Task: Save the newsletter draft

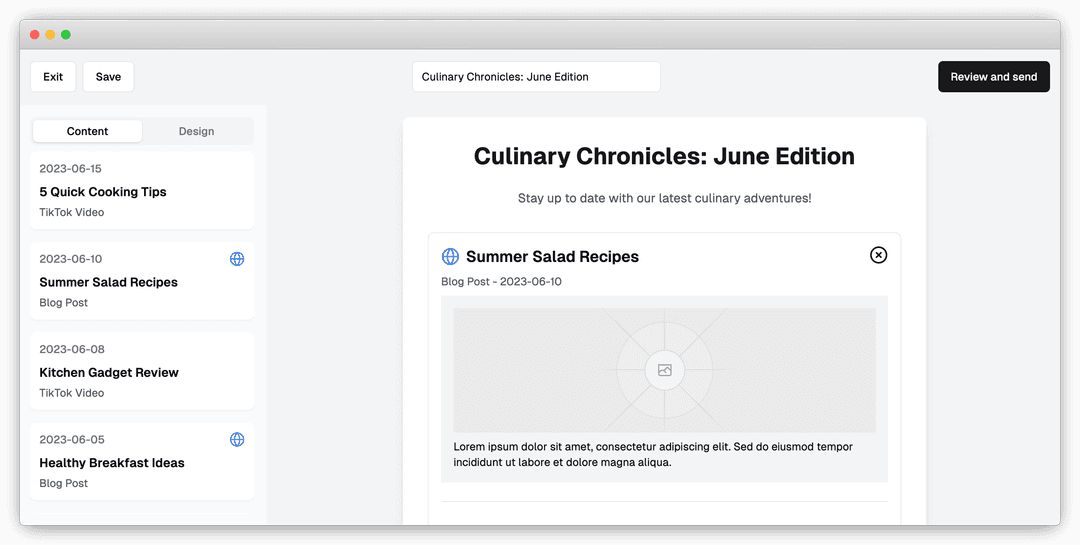Action: [108, 77]
